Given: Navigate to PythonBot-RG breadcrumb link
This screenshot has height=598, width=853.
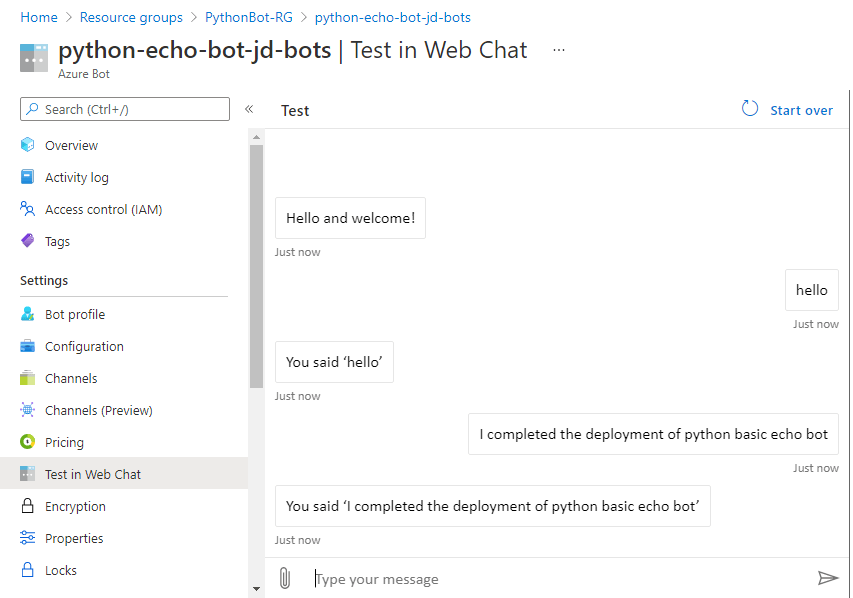Looking at the screenshot, I should [x=248, y=17].
